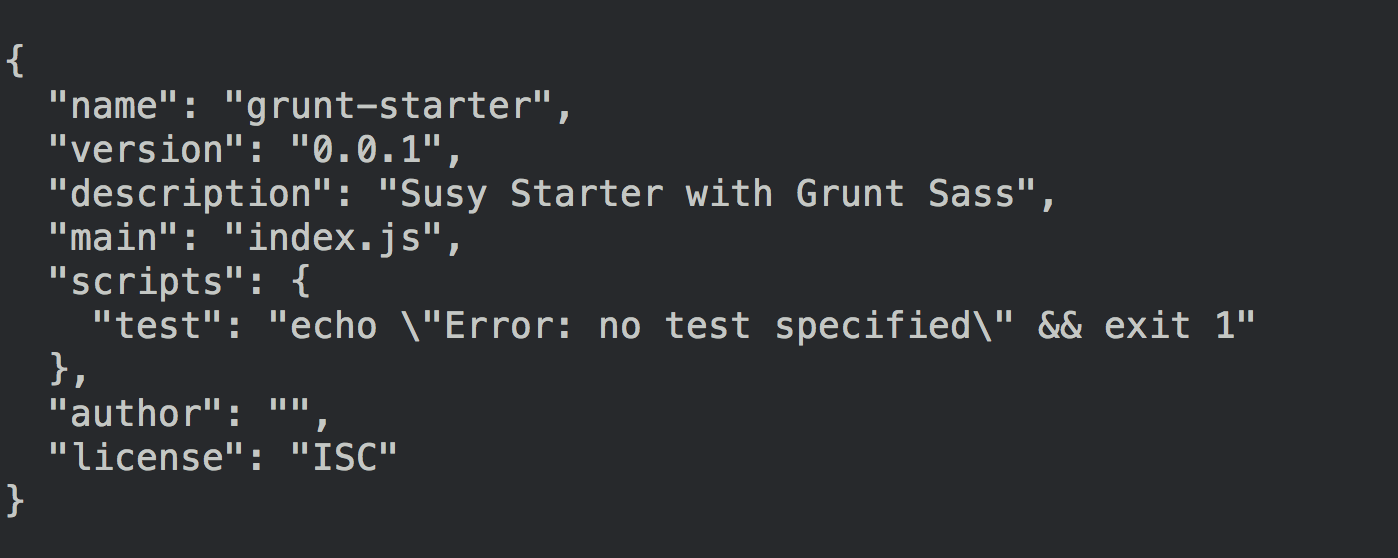Click the "grunt-starter" value string
Image resolution: width=1398 pixels, height=558 pixels.
point(398,106)
